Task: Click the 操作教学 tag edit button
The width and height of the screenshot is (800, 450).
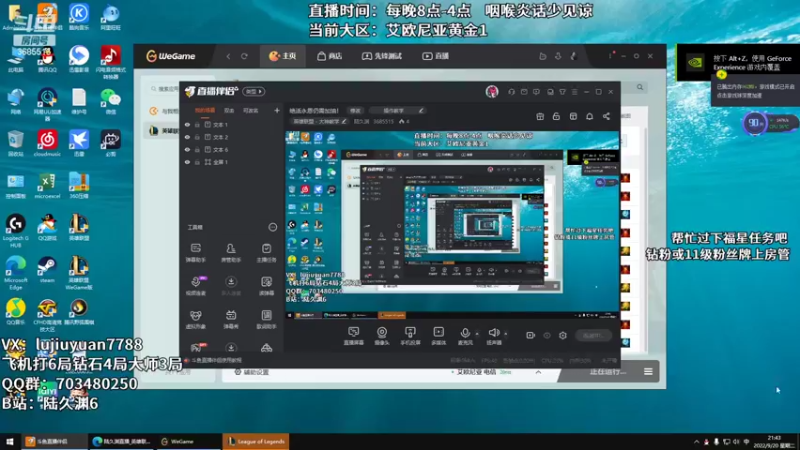Action: click(x=397, y=110)
